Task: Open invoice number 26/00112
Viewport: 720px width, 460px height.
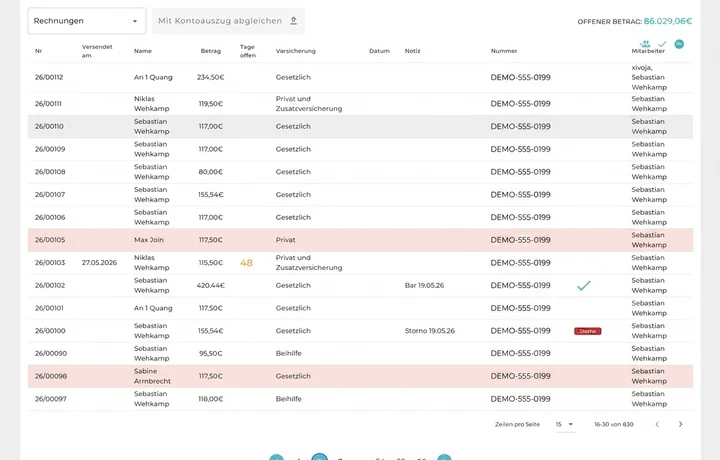Action: (49, 77)
